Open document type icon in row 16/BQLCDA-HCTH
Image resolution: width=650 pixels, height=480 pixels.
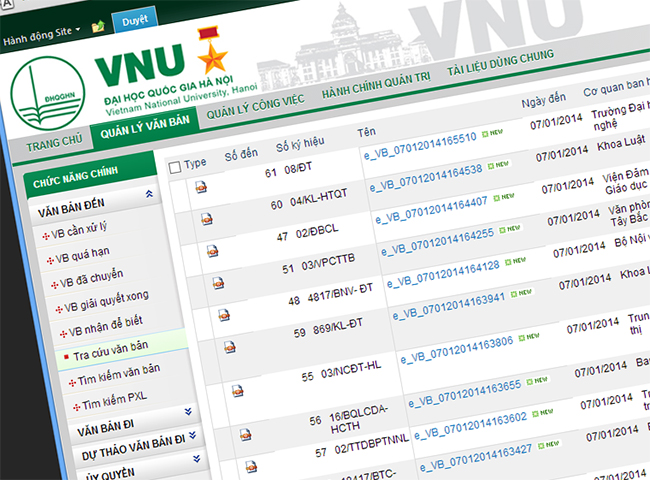(245, 434)
